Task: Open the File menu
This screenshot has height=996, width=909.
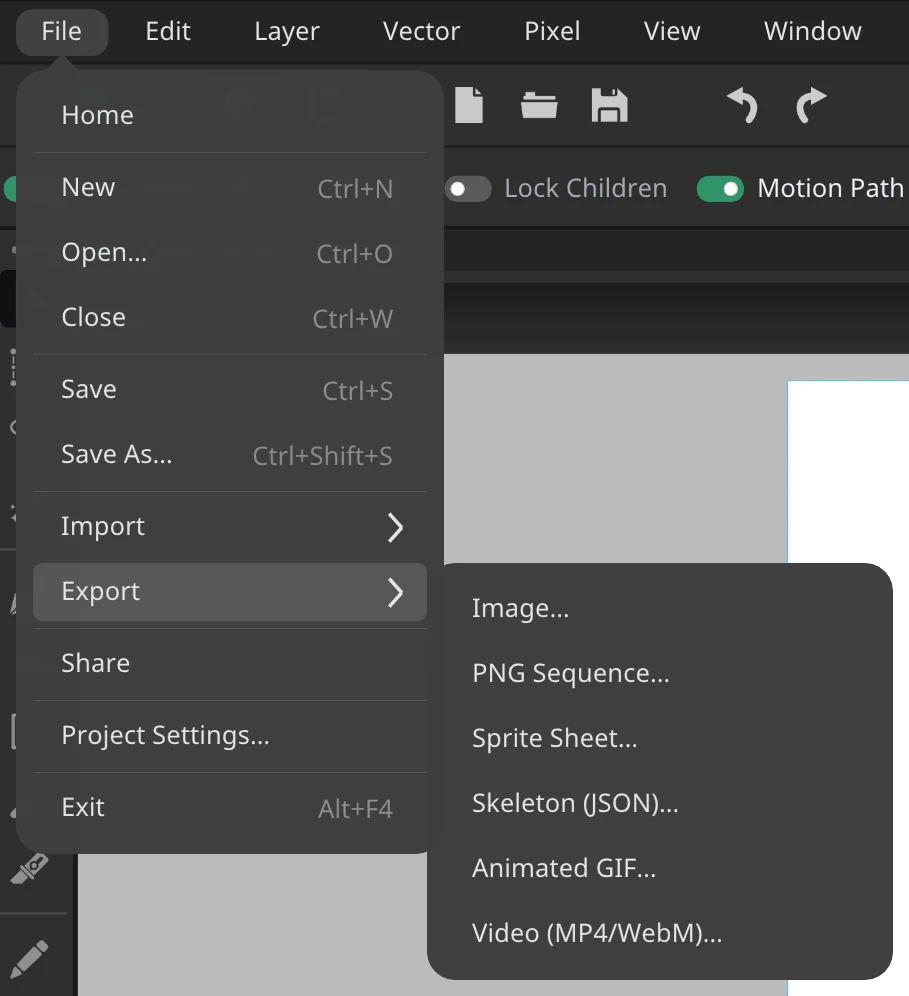Action: (x=62, y=31)
